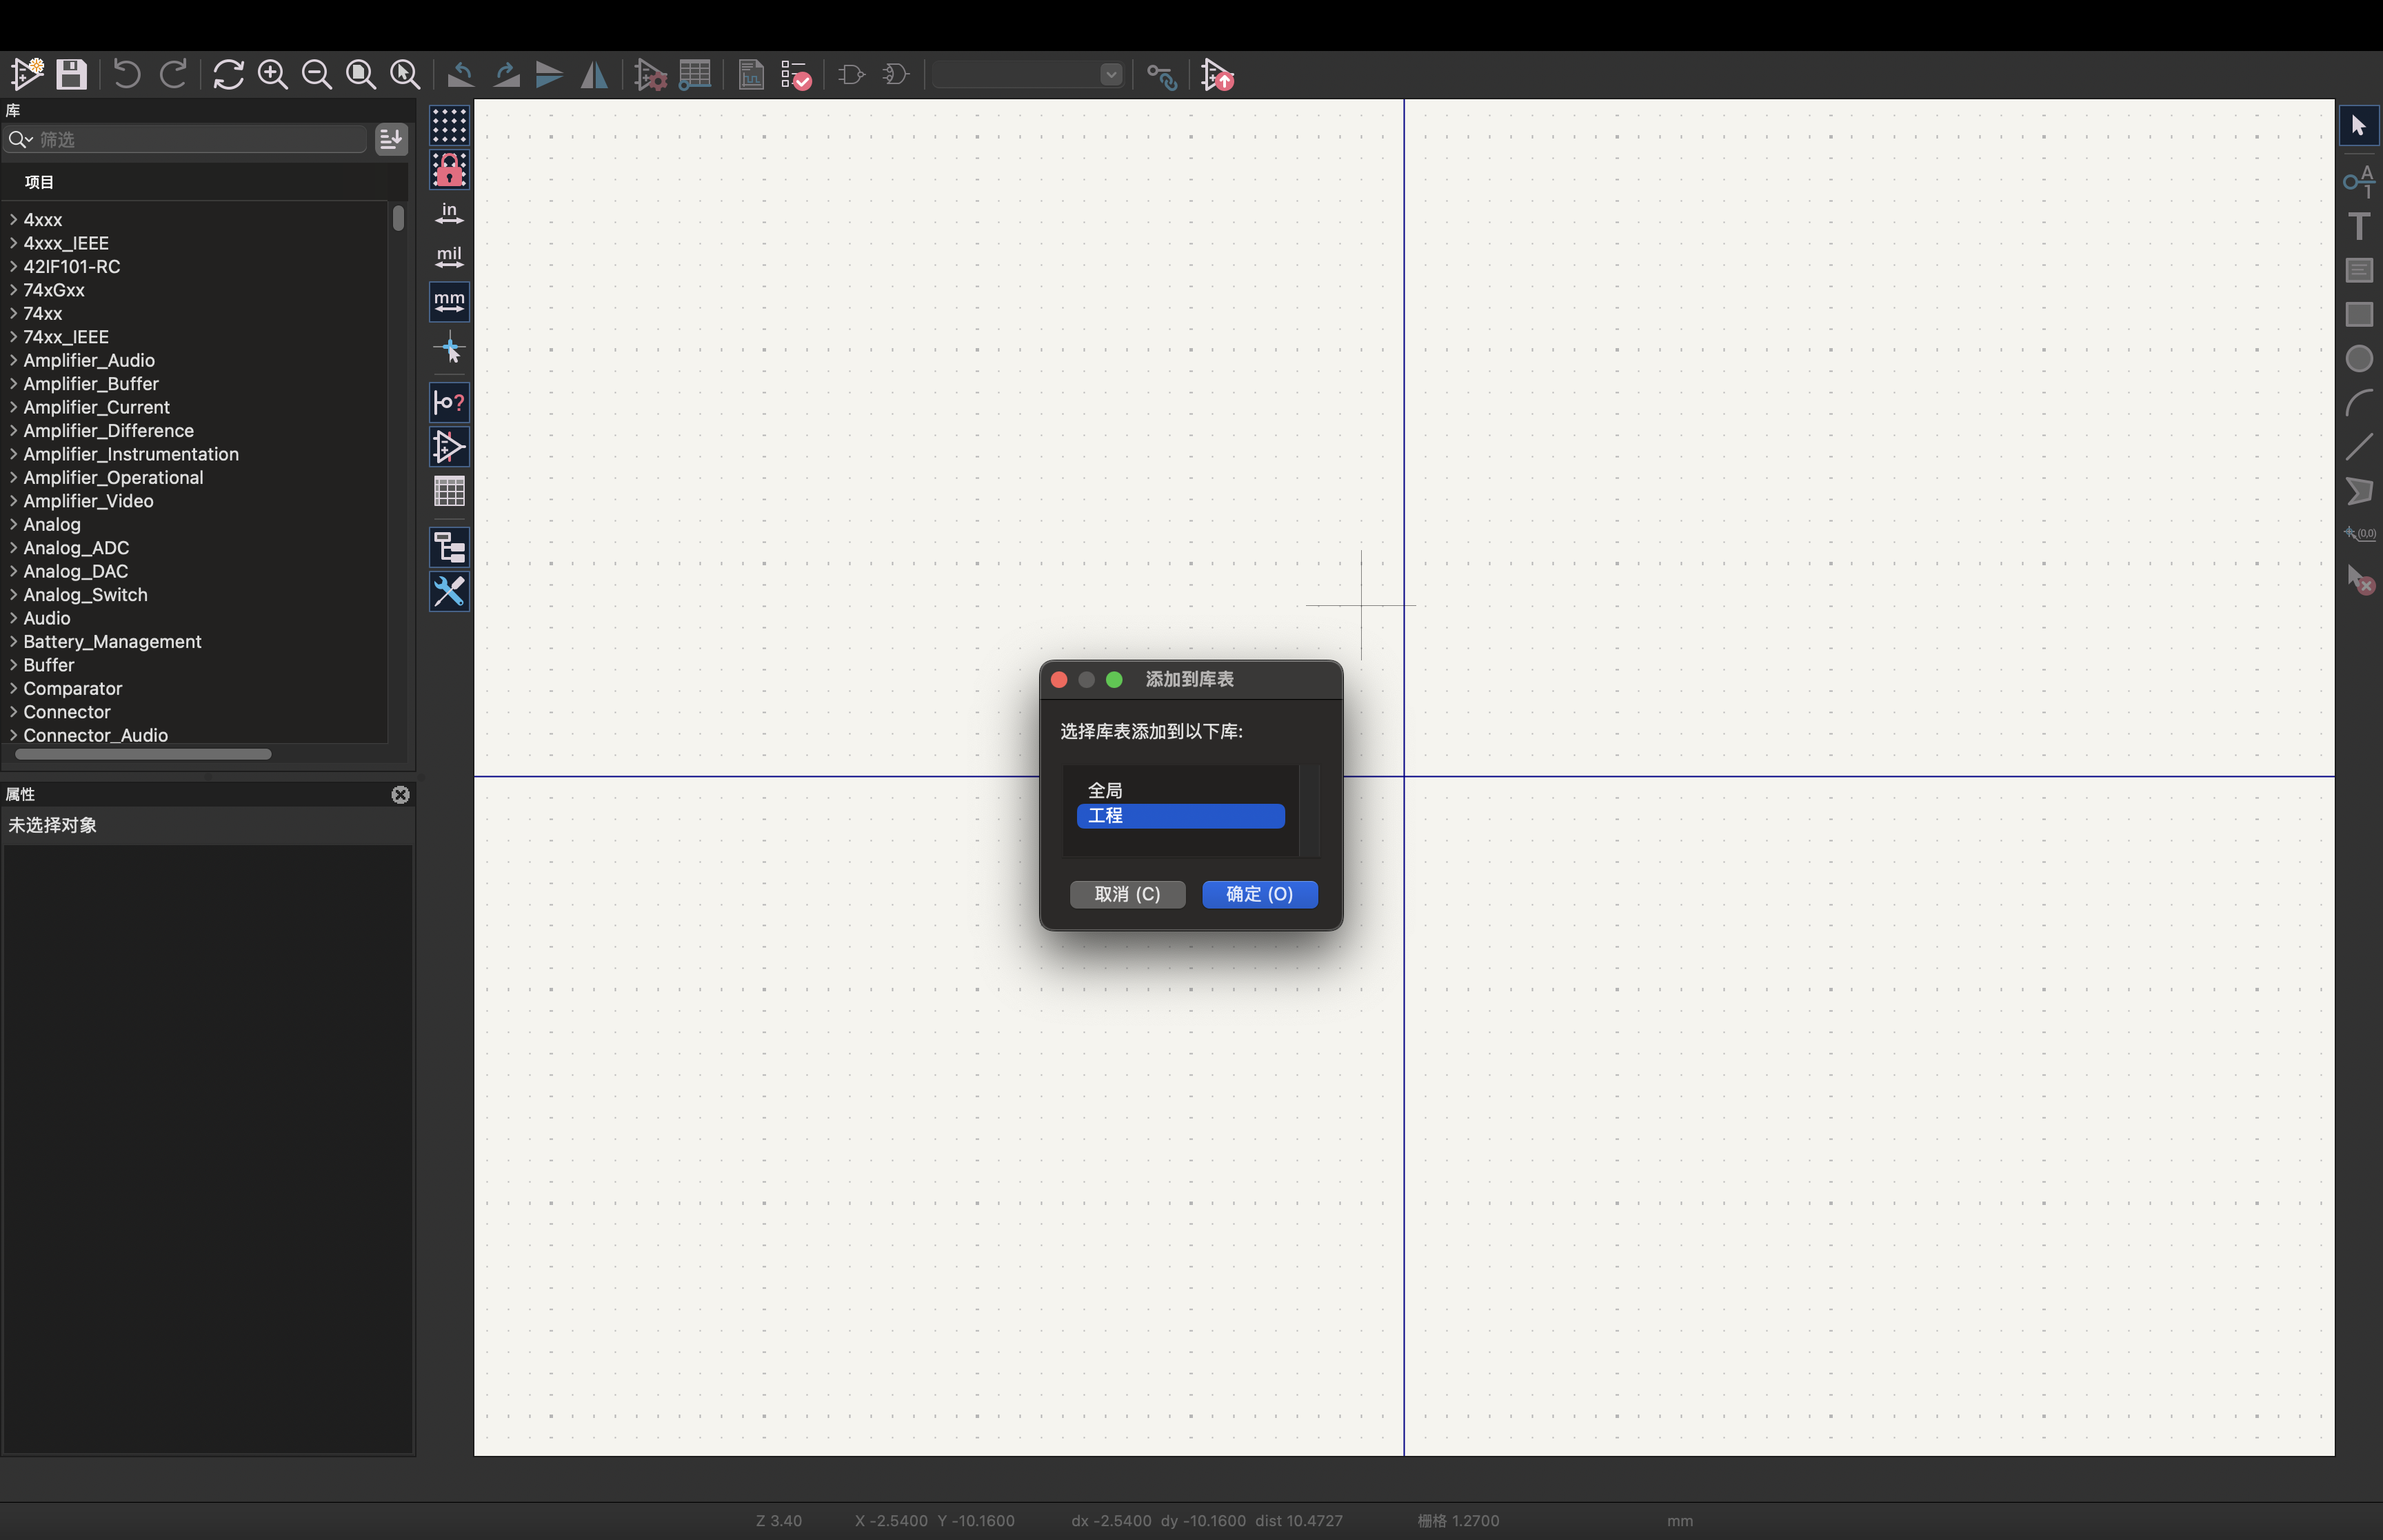Add current symbol to the schematic
2383x1540 pixels.
[1217, 74]
